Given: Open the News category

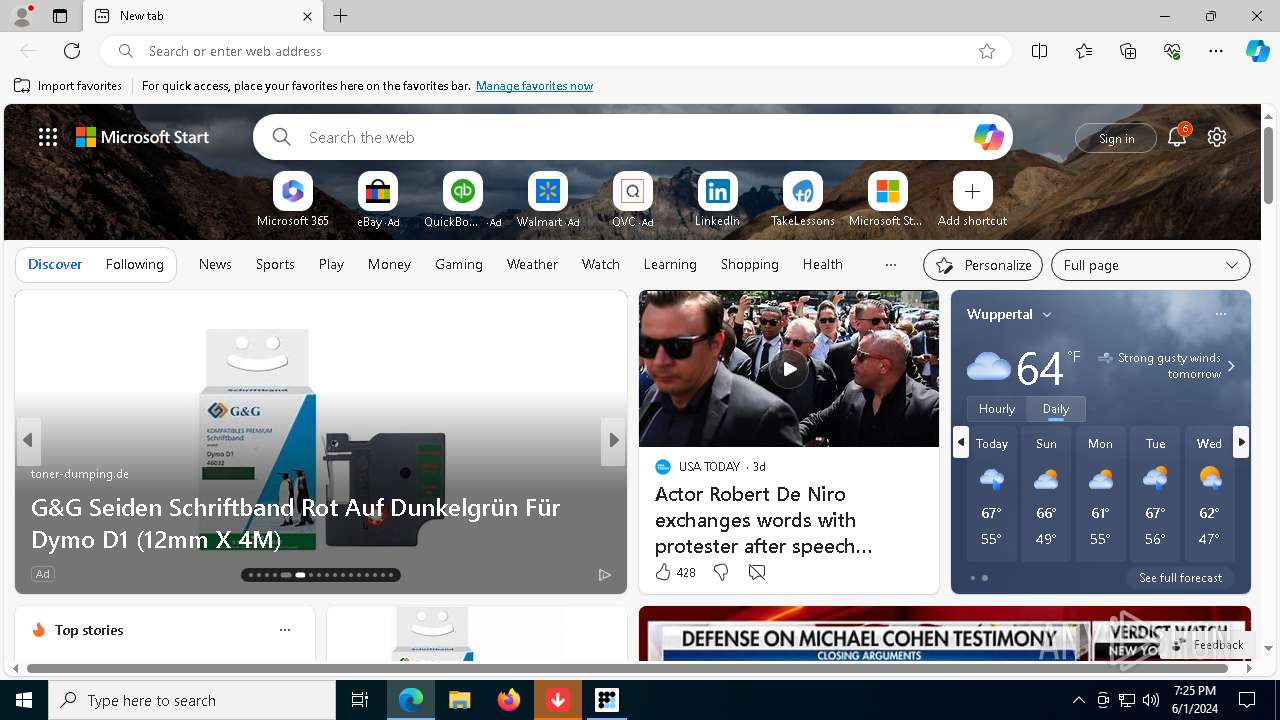Looking at the screenshot, I should (215, 265).
